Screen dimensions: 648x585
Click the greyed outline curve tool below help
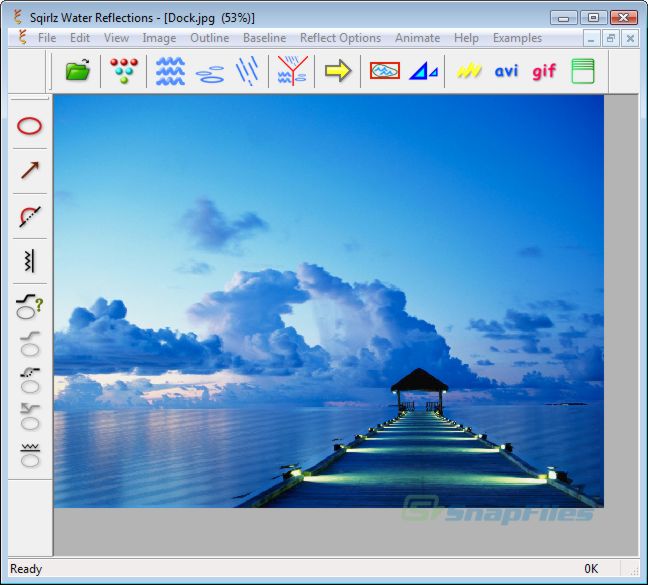click(x=30, y=344)
